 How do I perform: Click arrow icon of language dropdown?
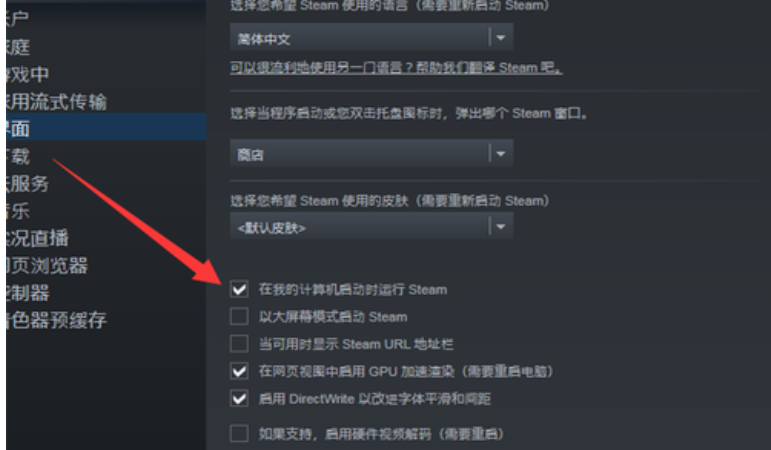501,37
